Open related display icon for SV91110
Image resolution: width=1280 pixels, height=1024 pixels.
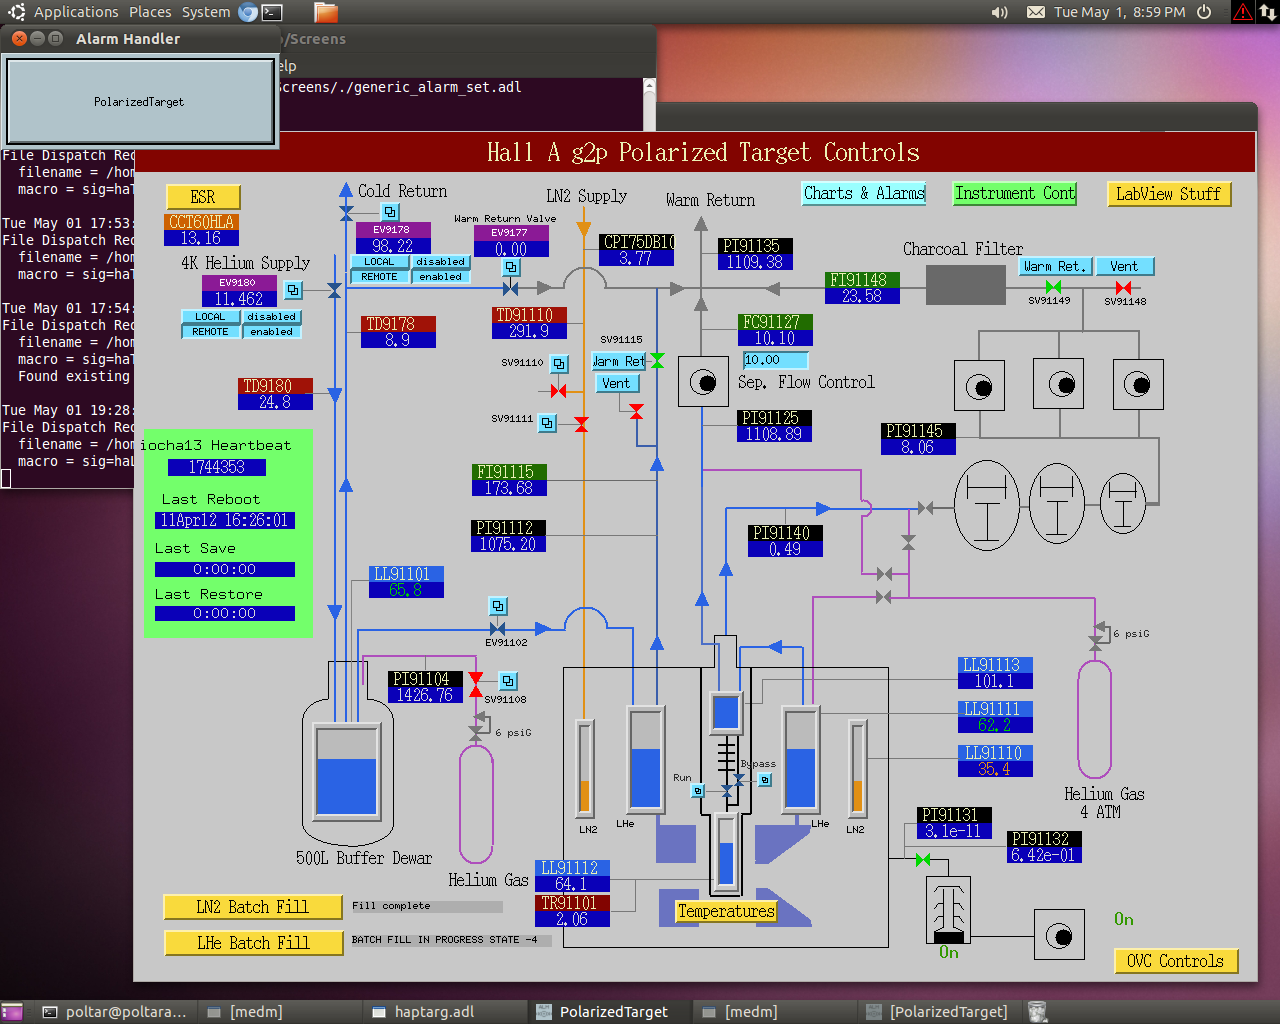click(559, 364)
